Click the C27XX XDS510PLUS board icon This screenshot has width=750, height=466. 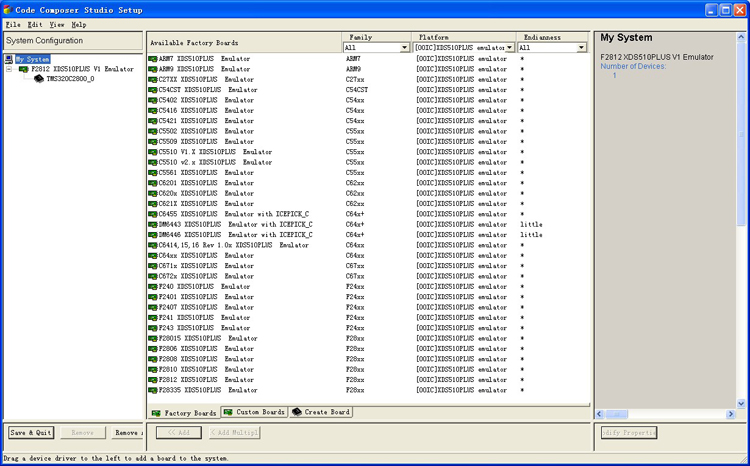(x=153, y=79)
